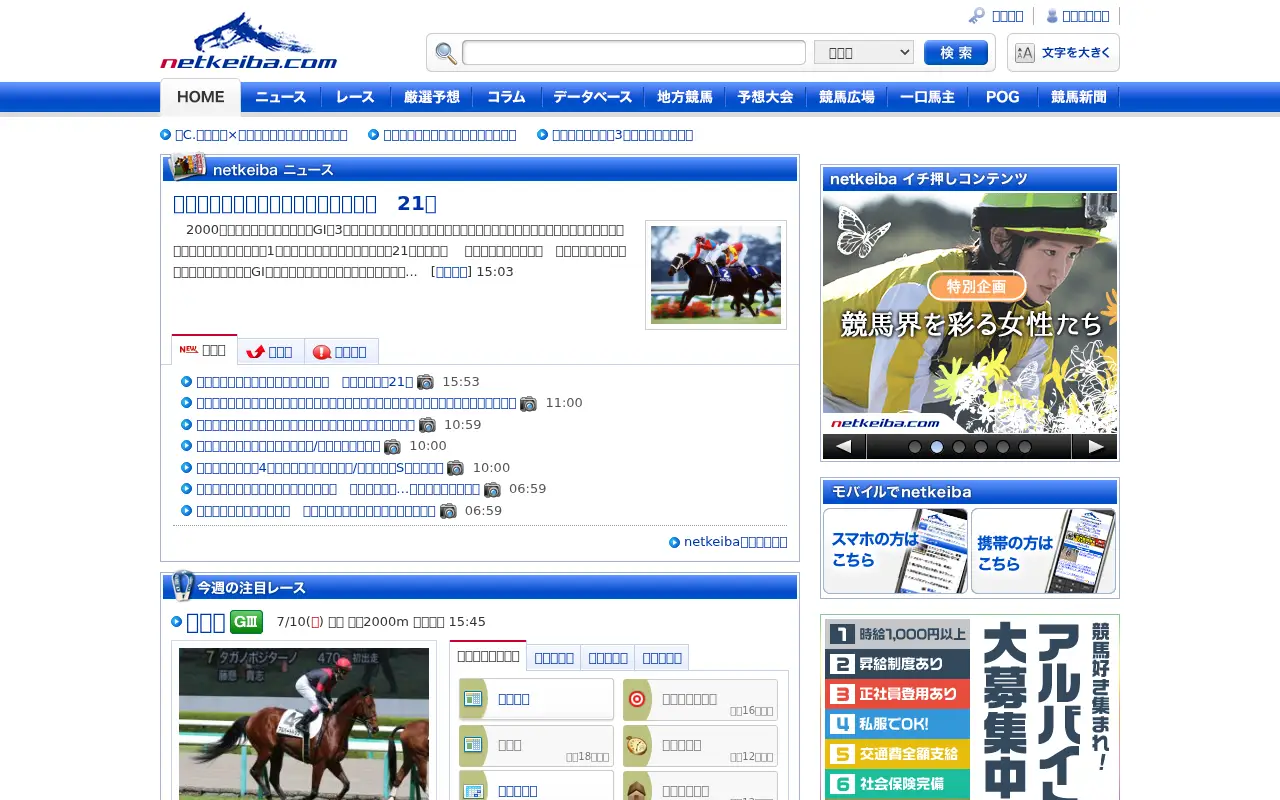Switch to the red arrow news tab
This screenshot has height=800, width=1280.
tap(271, 352)
